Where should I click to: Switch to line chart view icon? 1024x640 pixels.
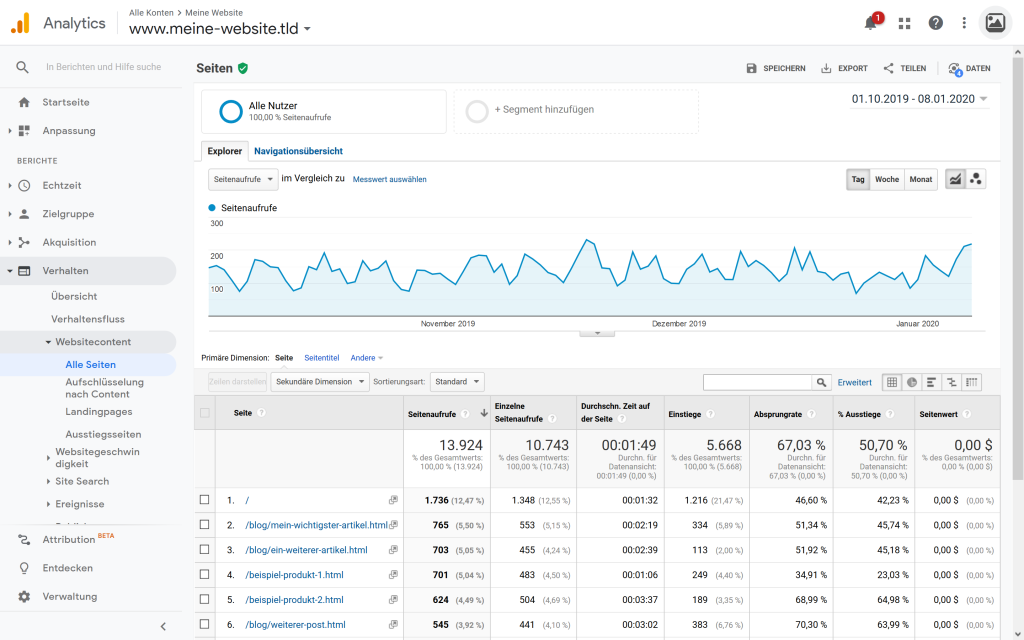click(x=955, y=179)
